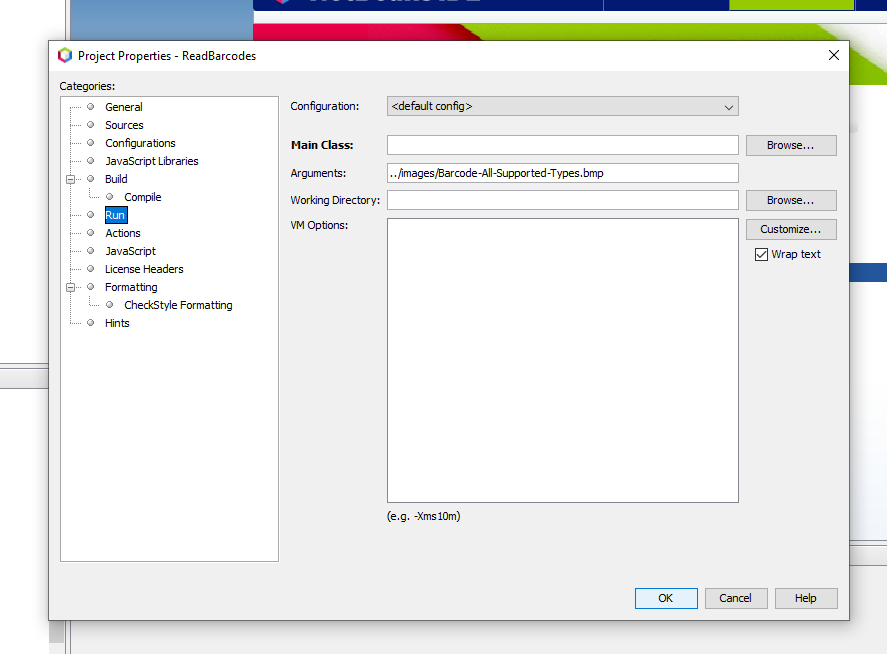Open the License Headers category
The image size is (887, 654).
(144, 269)
